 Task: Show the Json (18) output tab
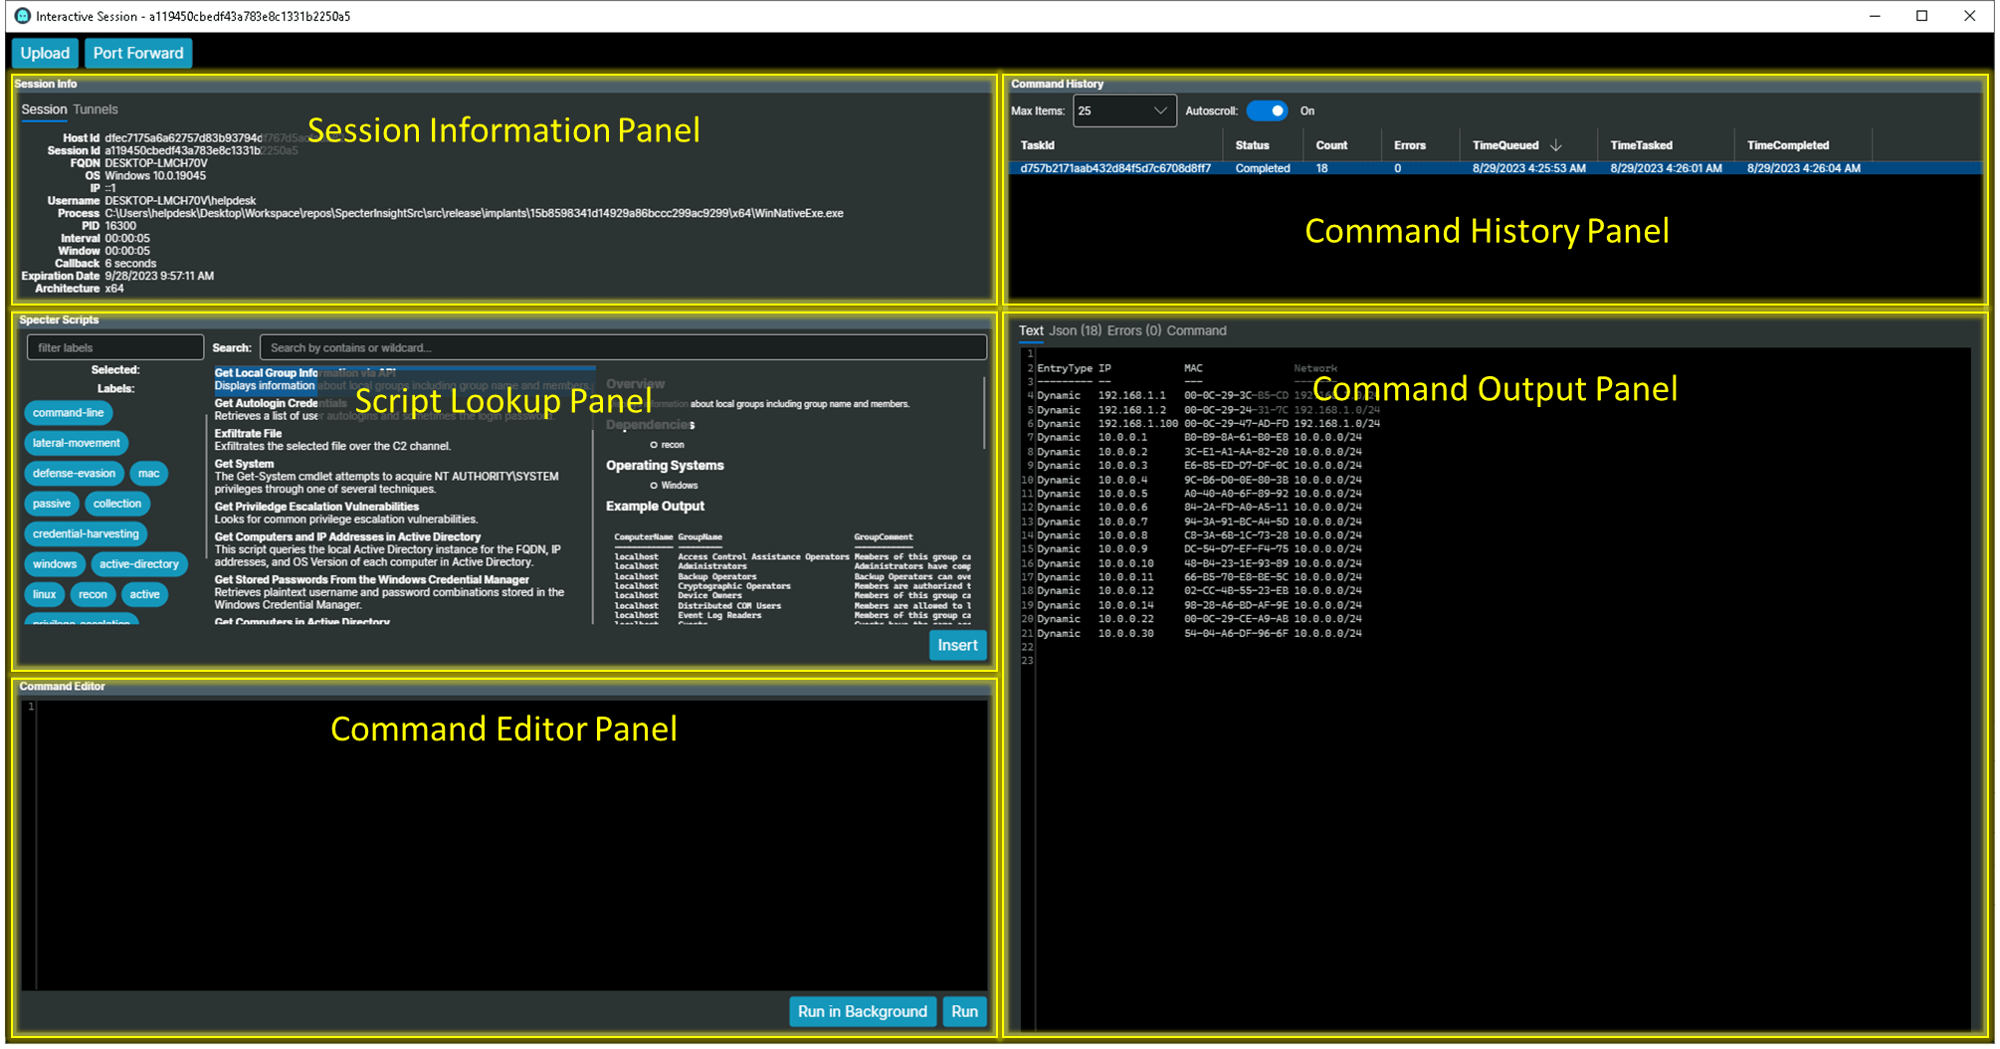pyautogui.click(x=1075, y=331)
